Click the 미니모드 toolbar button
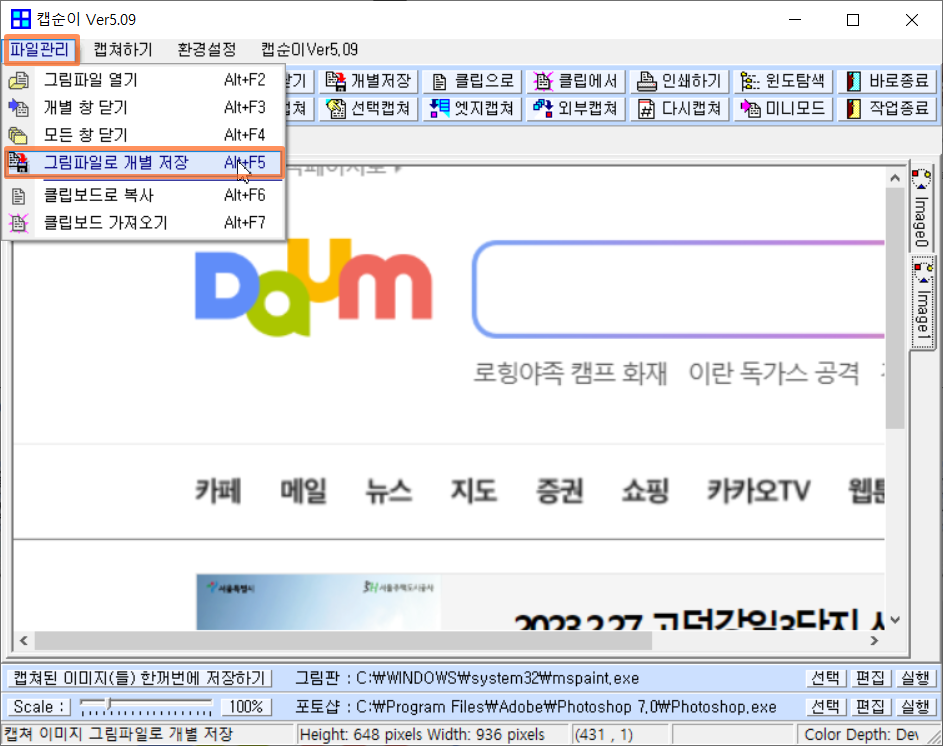The image size is (943, 746). [x=784, y=108]
